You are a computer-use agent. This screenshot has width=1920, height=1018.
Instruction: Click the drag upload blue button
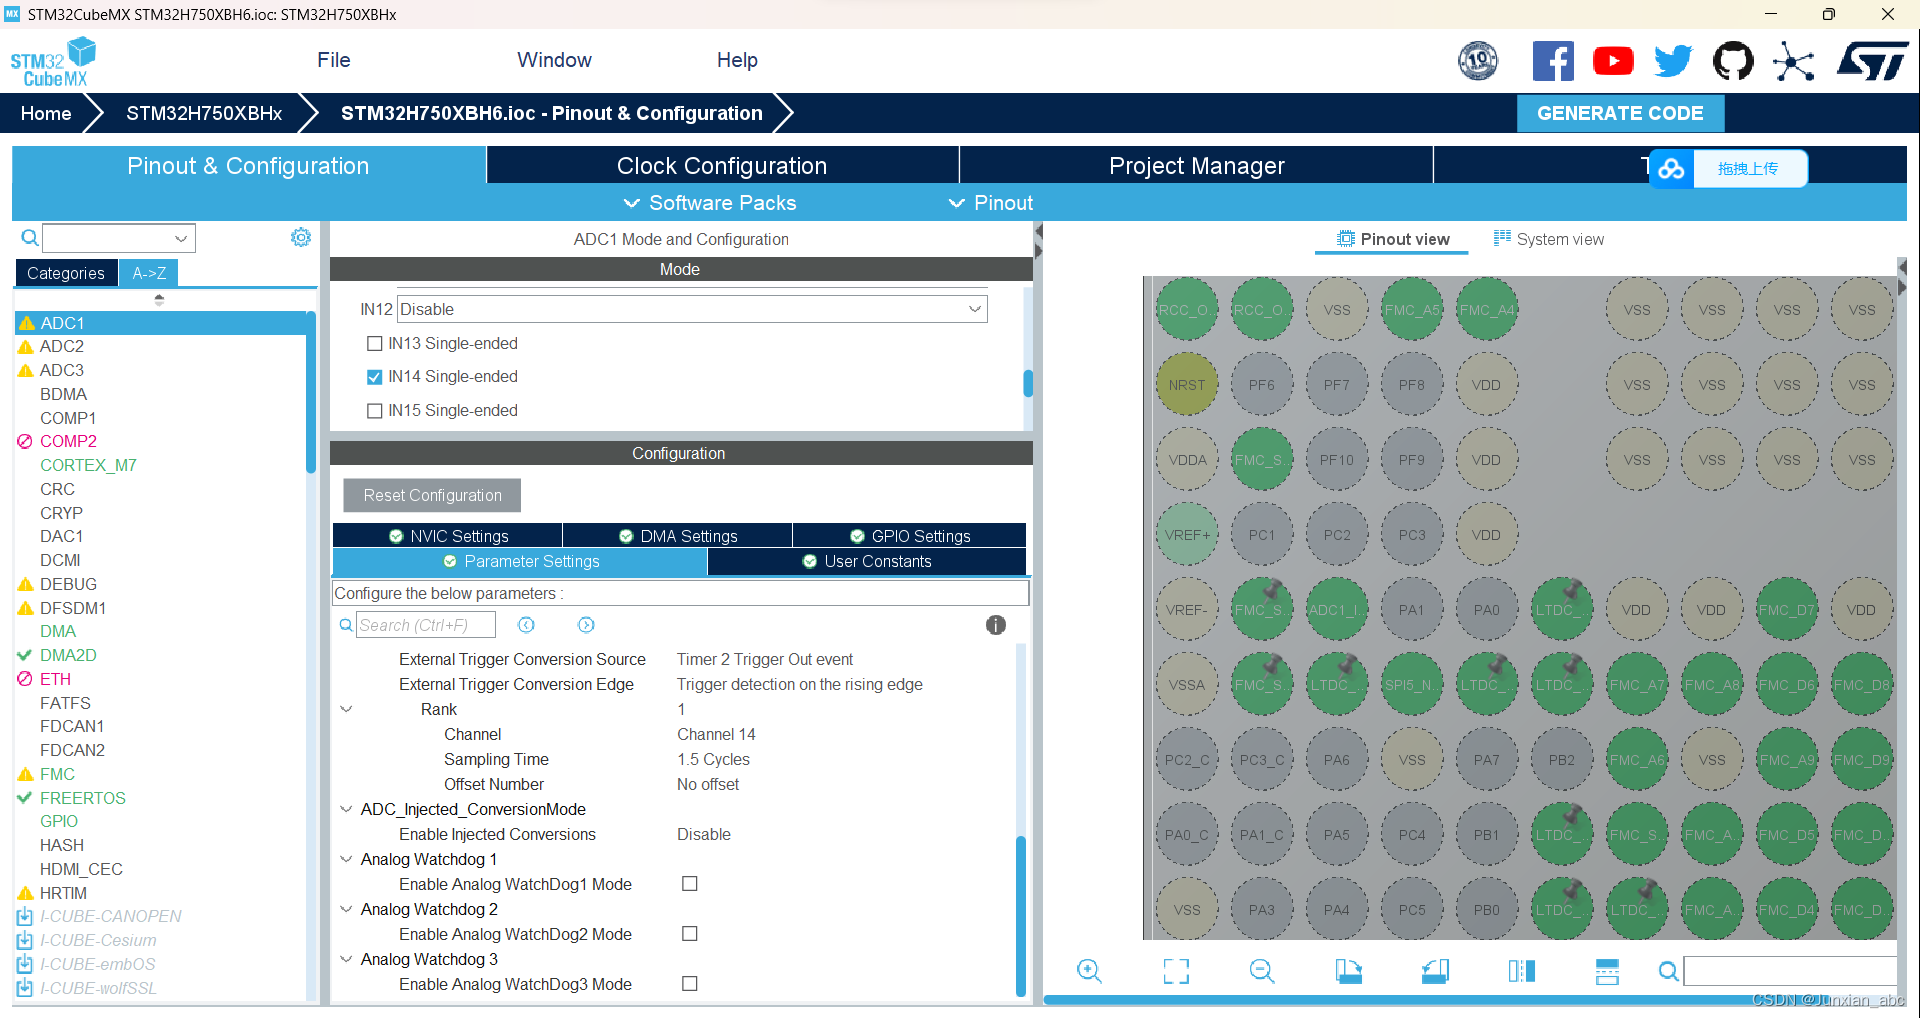click(x=1748, y=169)
